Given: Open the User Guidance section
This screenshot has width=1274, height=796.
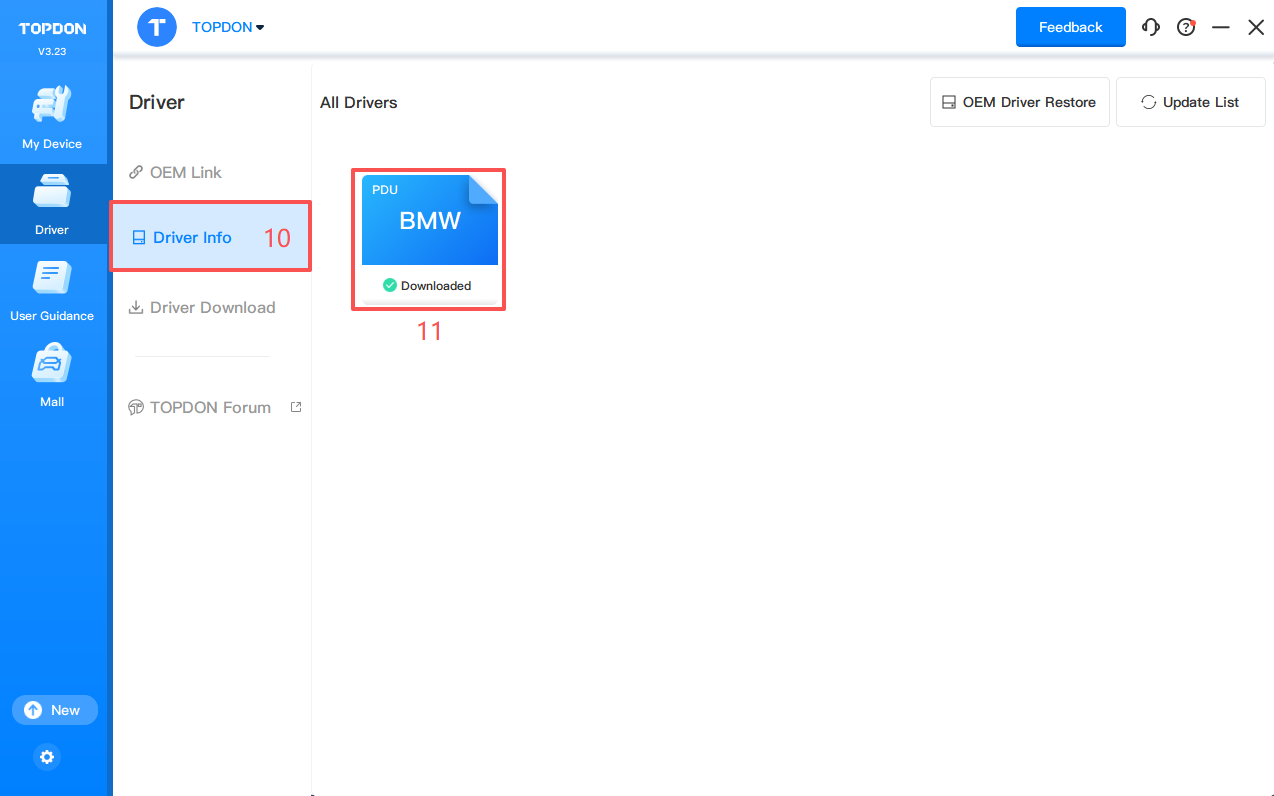Looking at the screenshot, I should pyautogui.click(x=52, y=290).
